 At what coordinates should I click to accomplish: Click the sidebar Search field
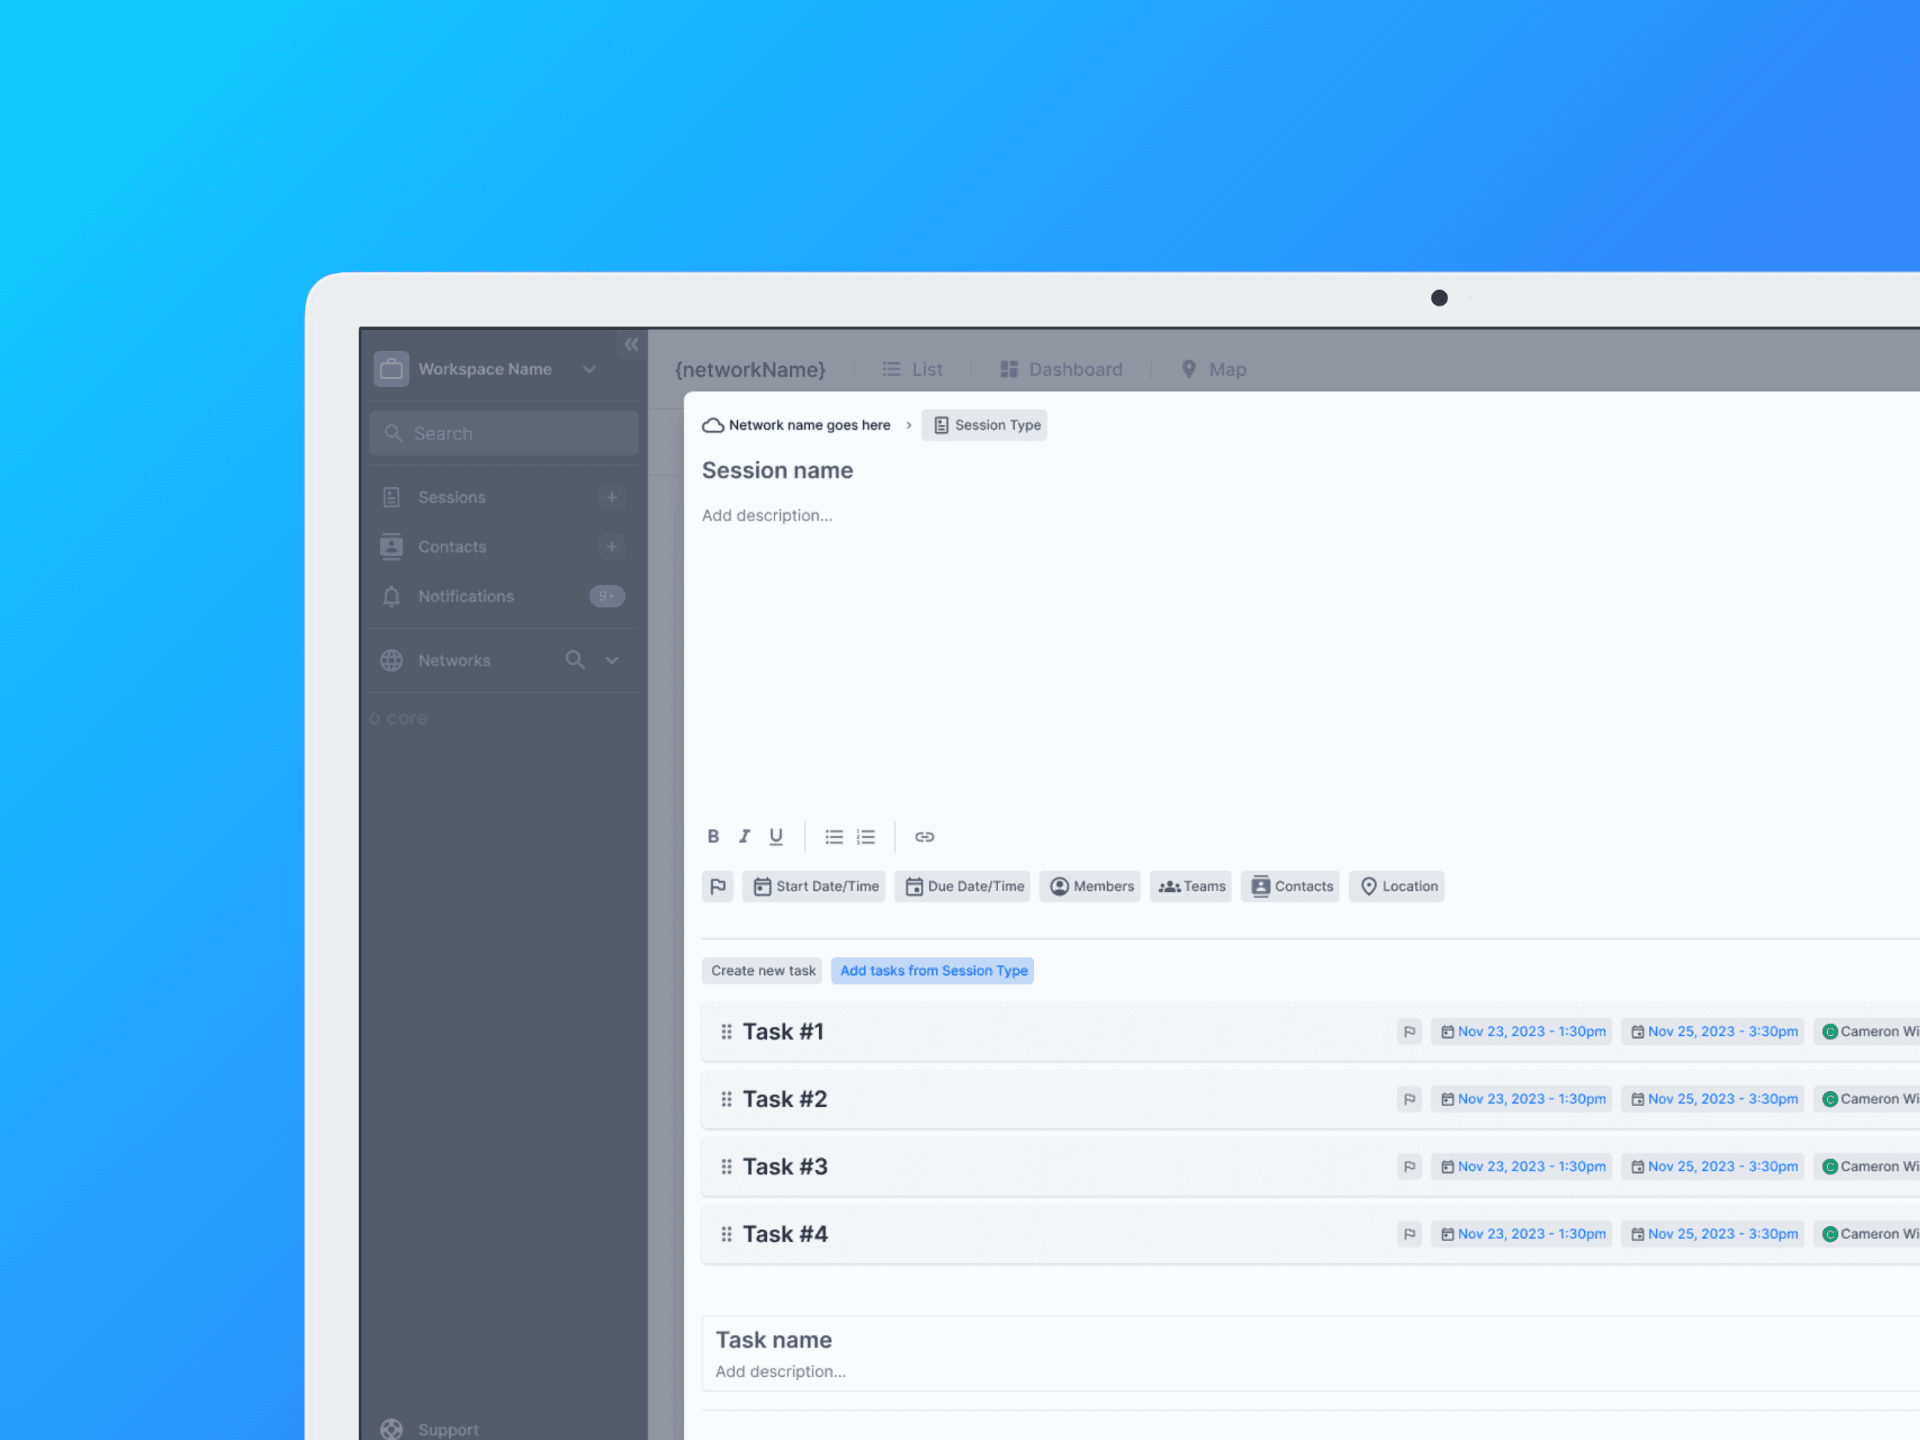tap(504, 433)
